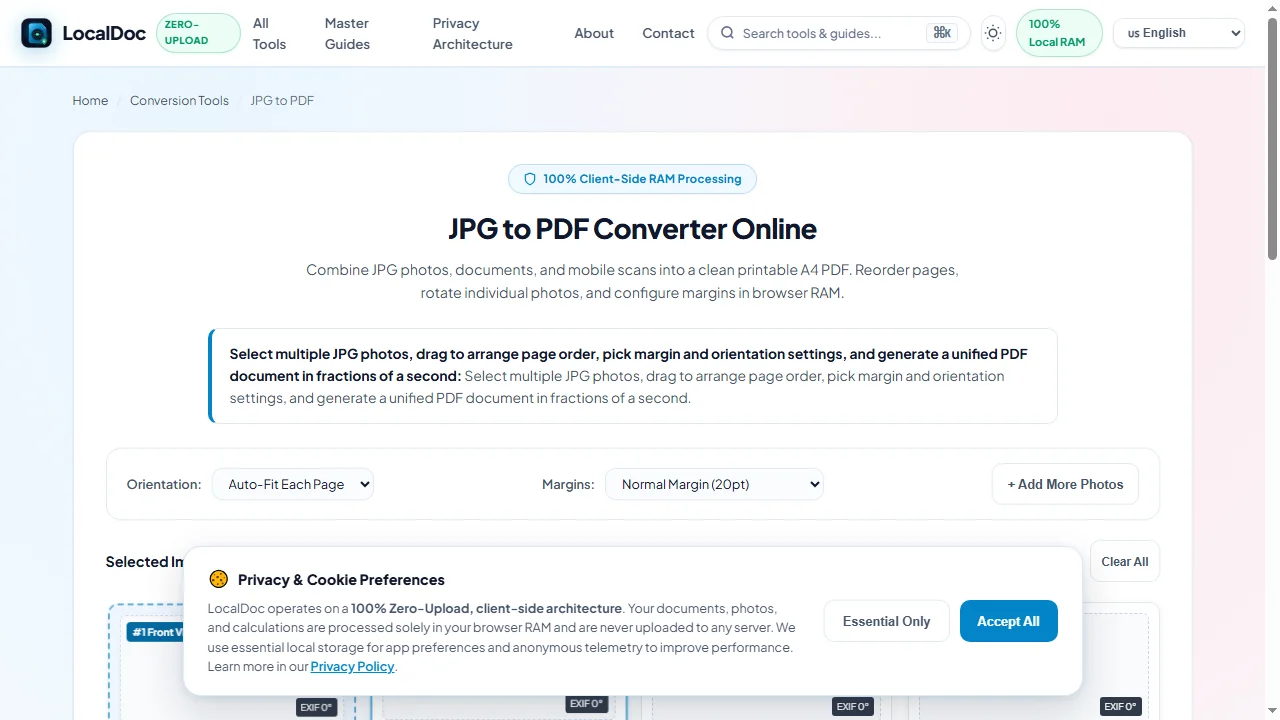Screen dimensions: 1280x720
Task: Click the ⌘K shortcut badge
Action: (942, 33)
